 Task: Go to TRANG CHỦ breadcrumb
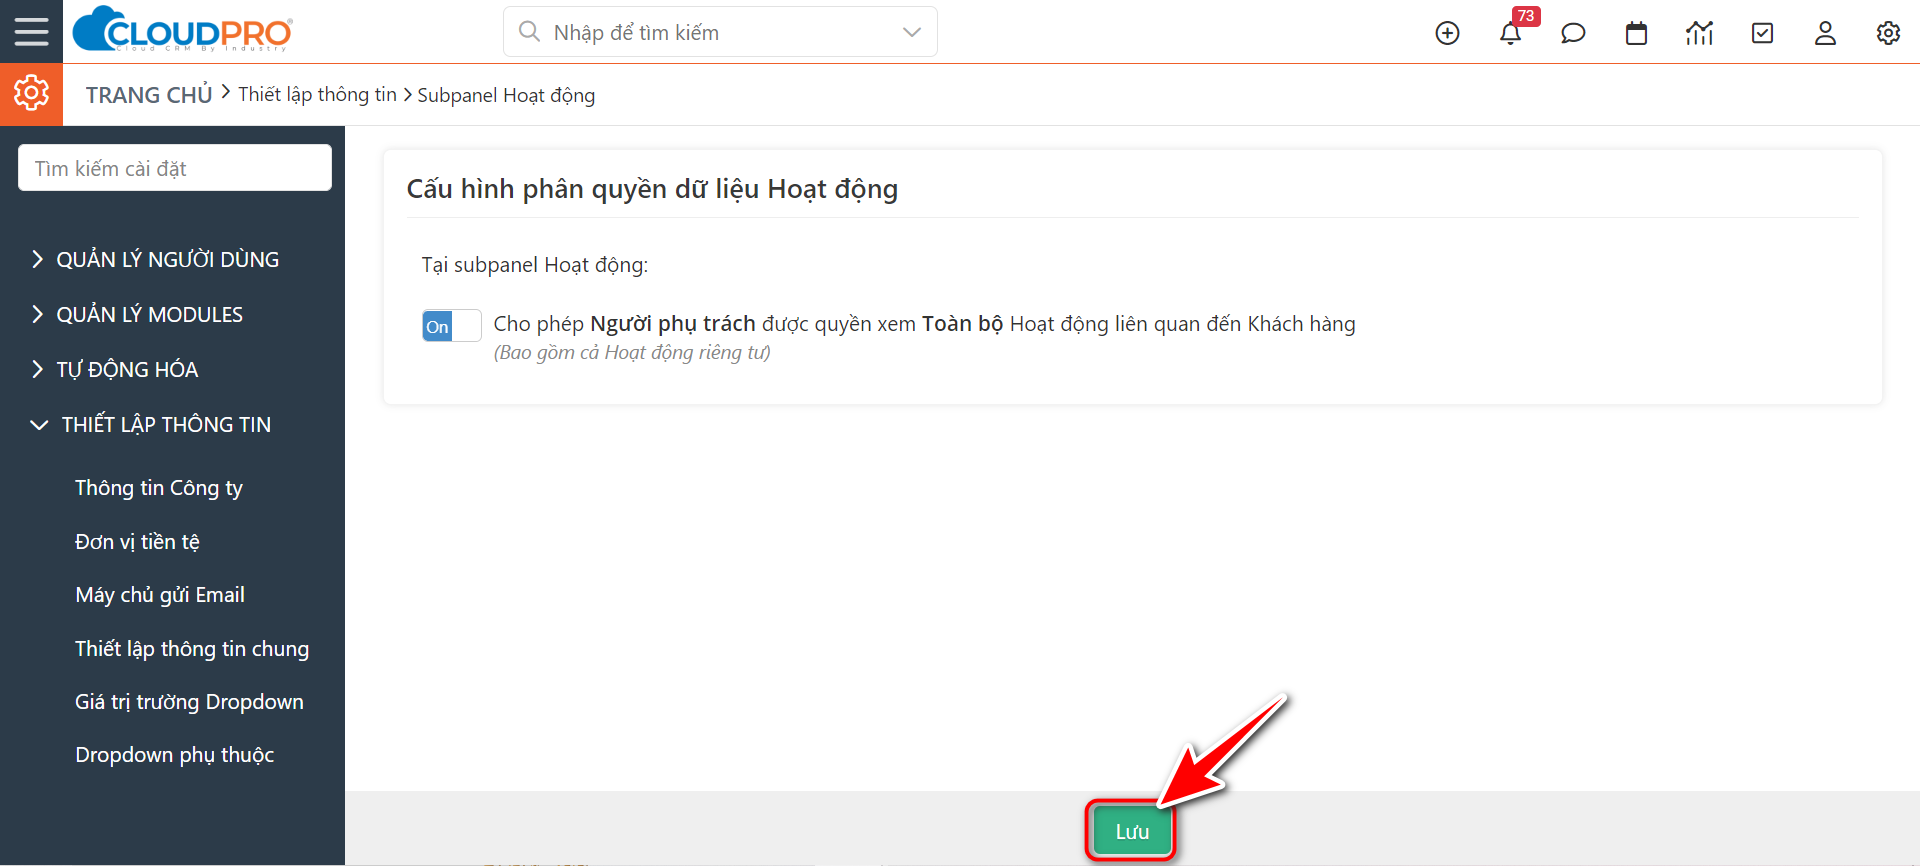click(149, 95)
